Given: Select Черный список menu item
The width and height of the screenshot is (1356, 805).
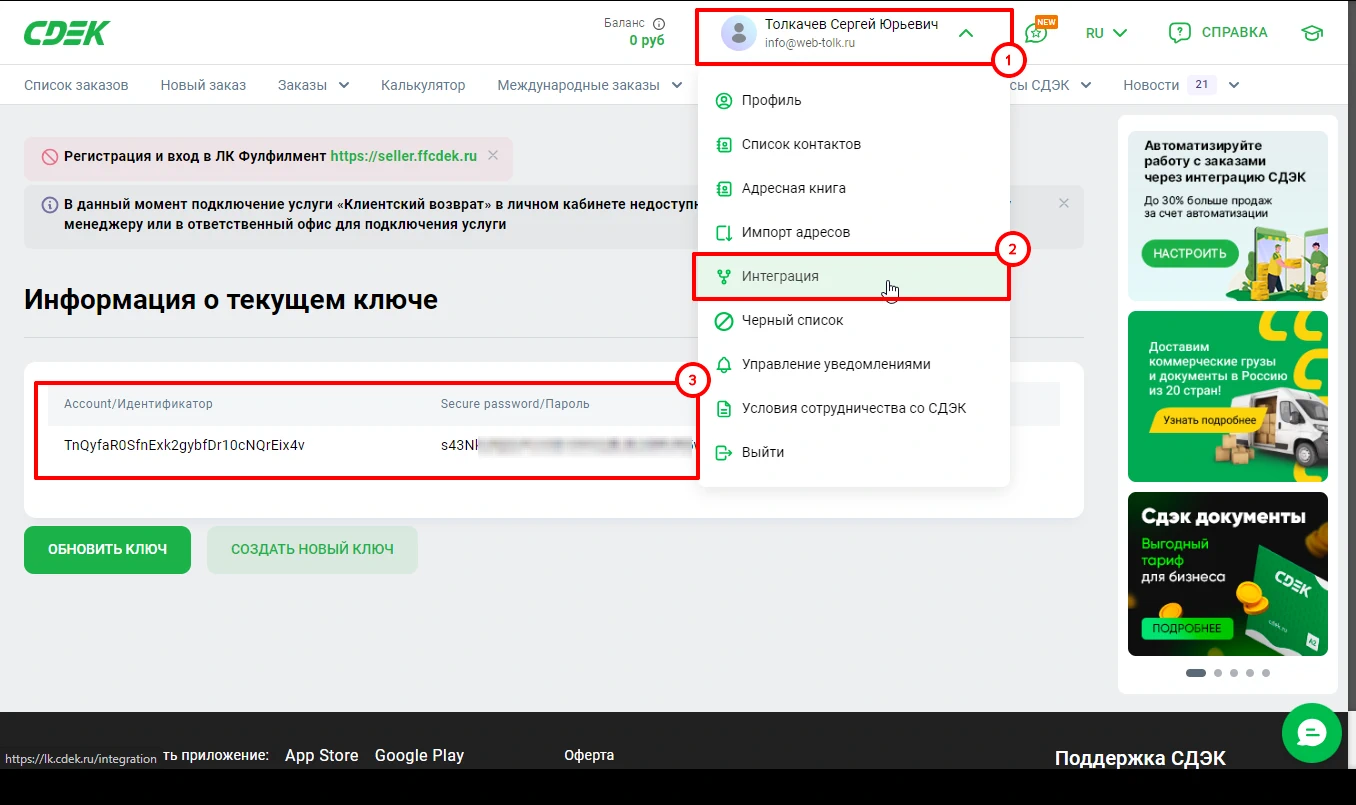Looking at the screenshot, I should click(x=854, y=320).
